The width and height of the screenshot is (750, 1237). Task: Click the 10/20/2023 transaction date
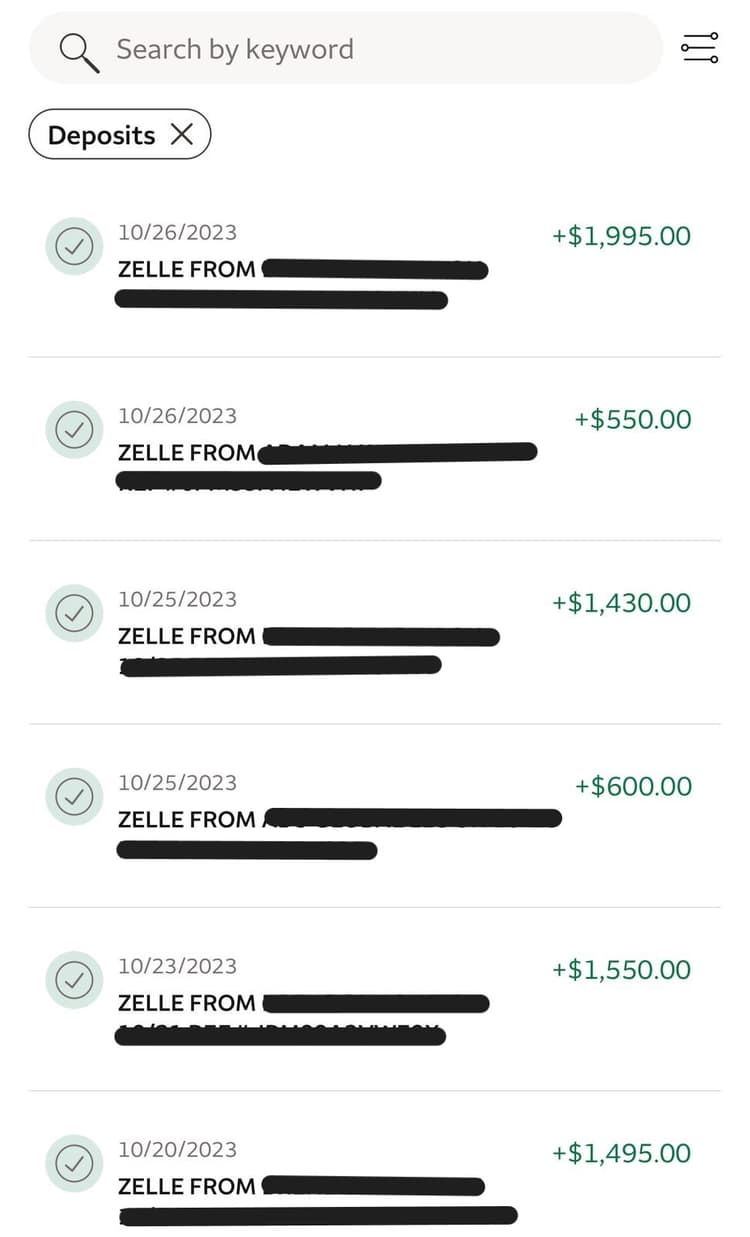(177, 1150)
